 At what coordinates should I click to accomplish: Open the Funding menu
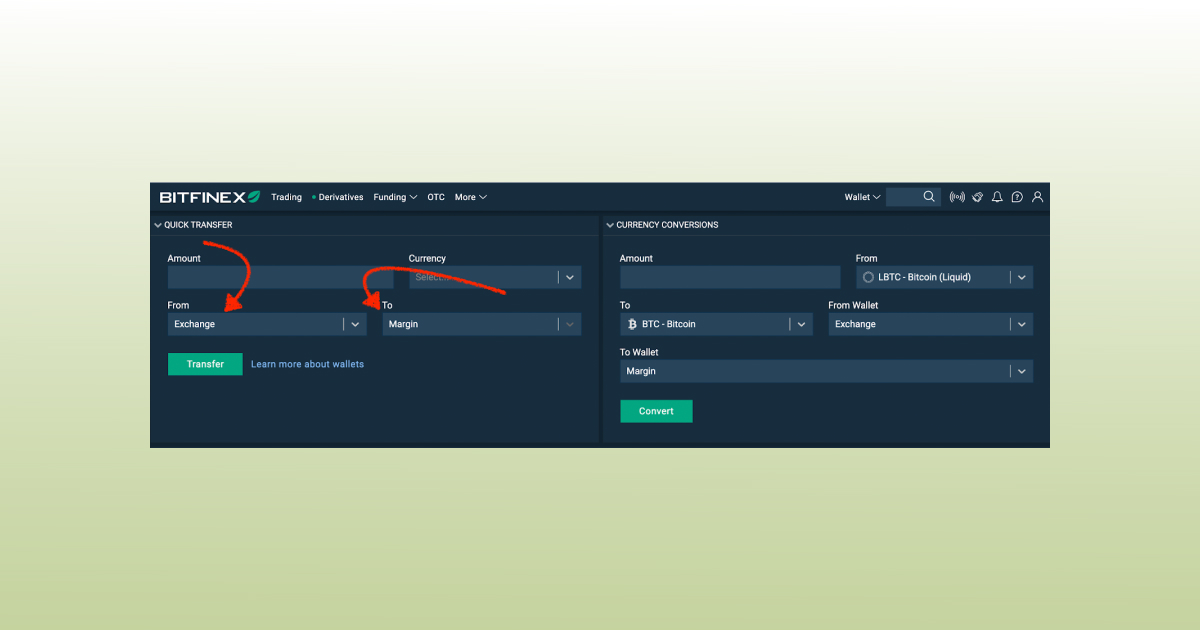click(x=395, y=197)
